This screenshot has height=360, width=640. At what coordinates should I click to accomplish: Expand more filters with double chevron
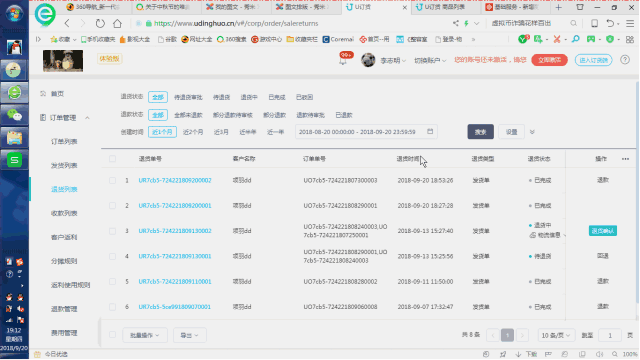532,132
